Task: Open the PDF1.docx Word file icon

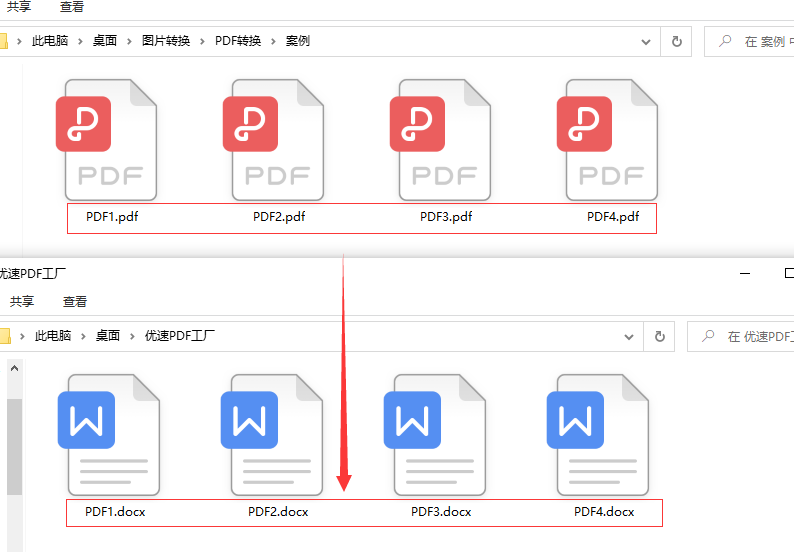Action: click(x=109, y=435)
